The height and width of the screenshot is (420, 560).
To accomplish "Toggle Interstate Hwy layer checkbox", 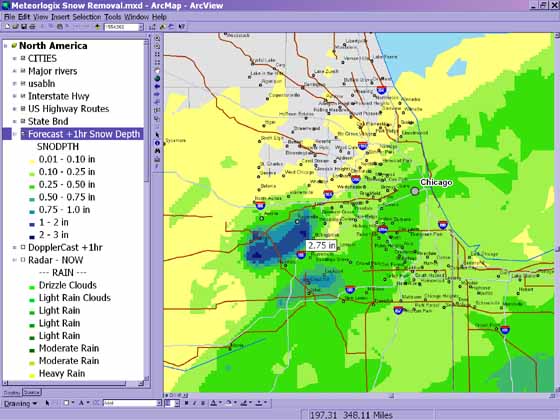I will click(x=23, y=96).
